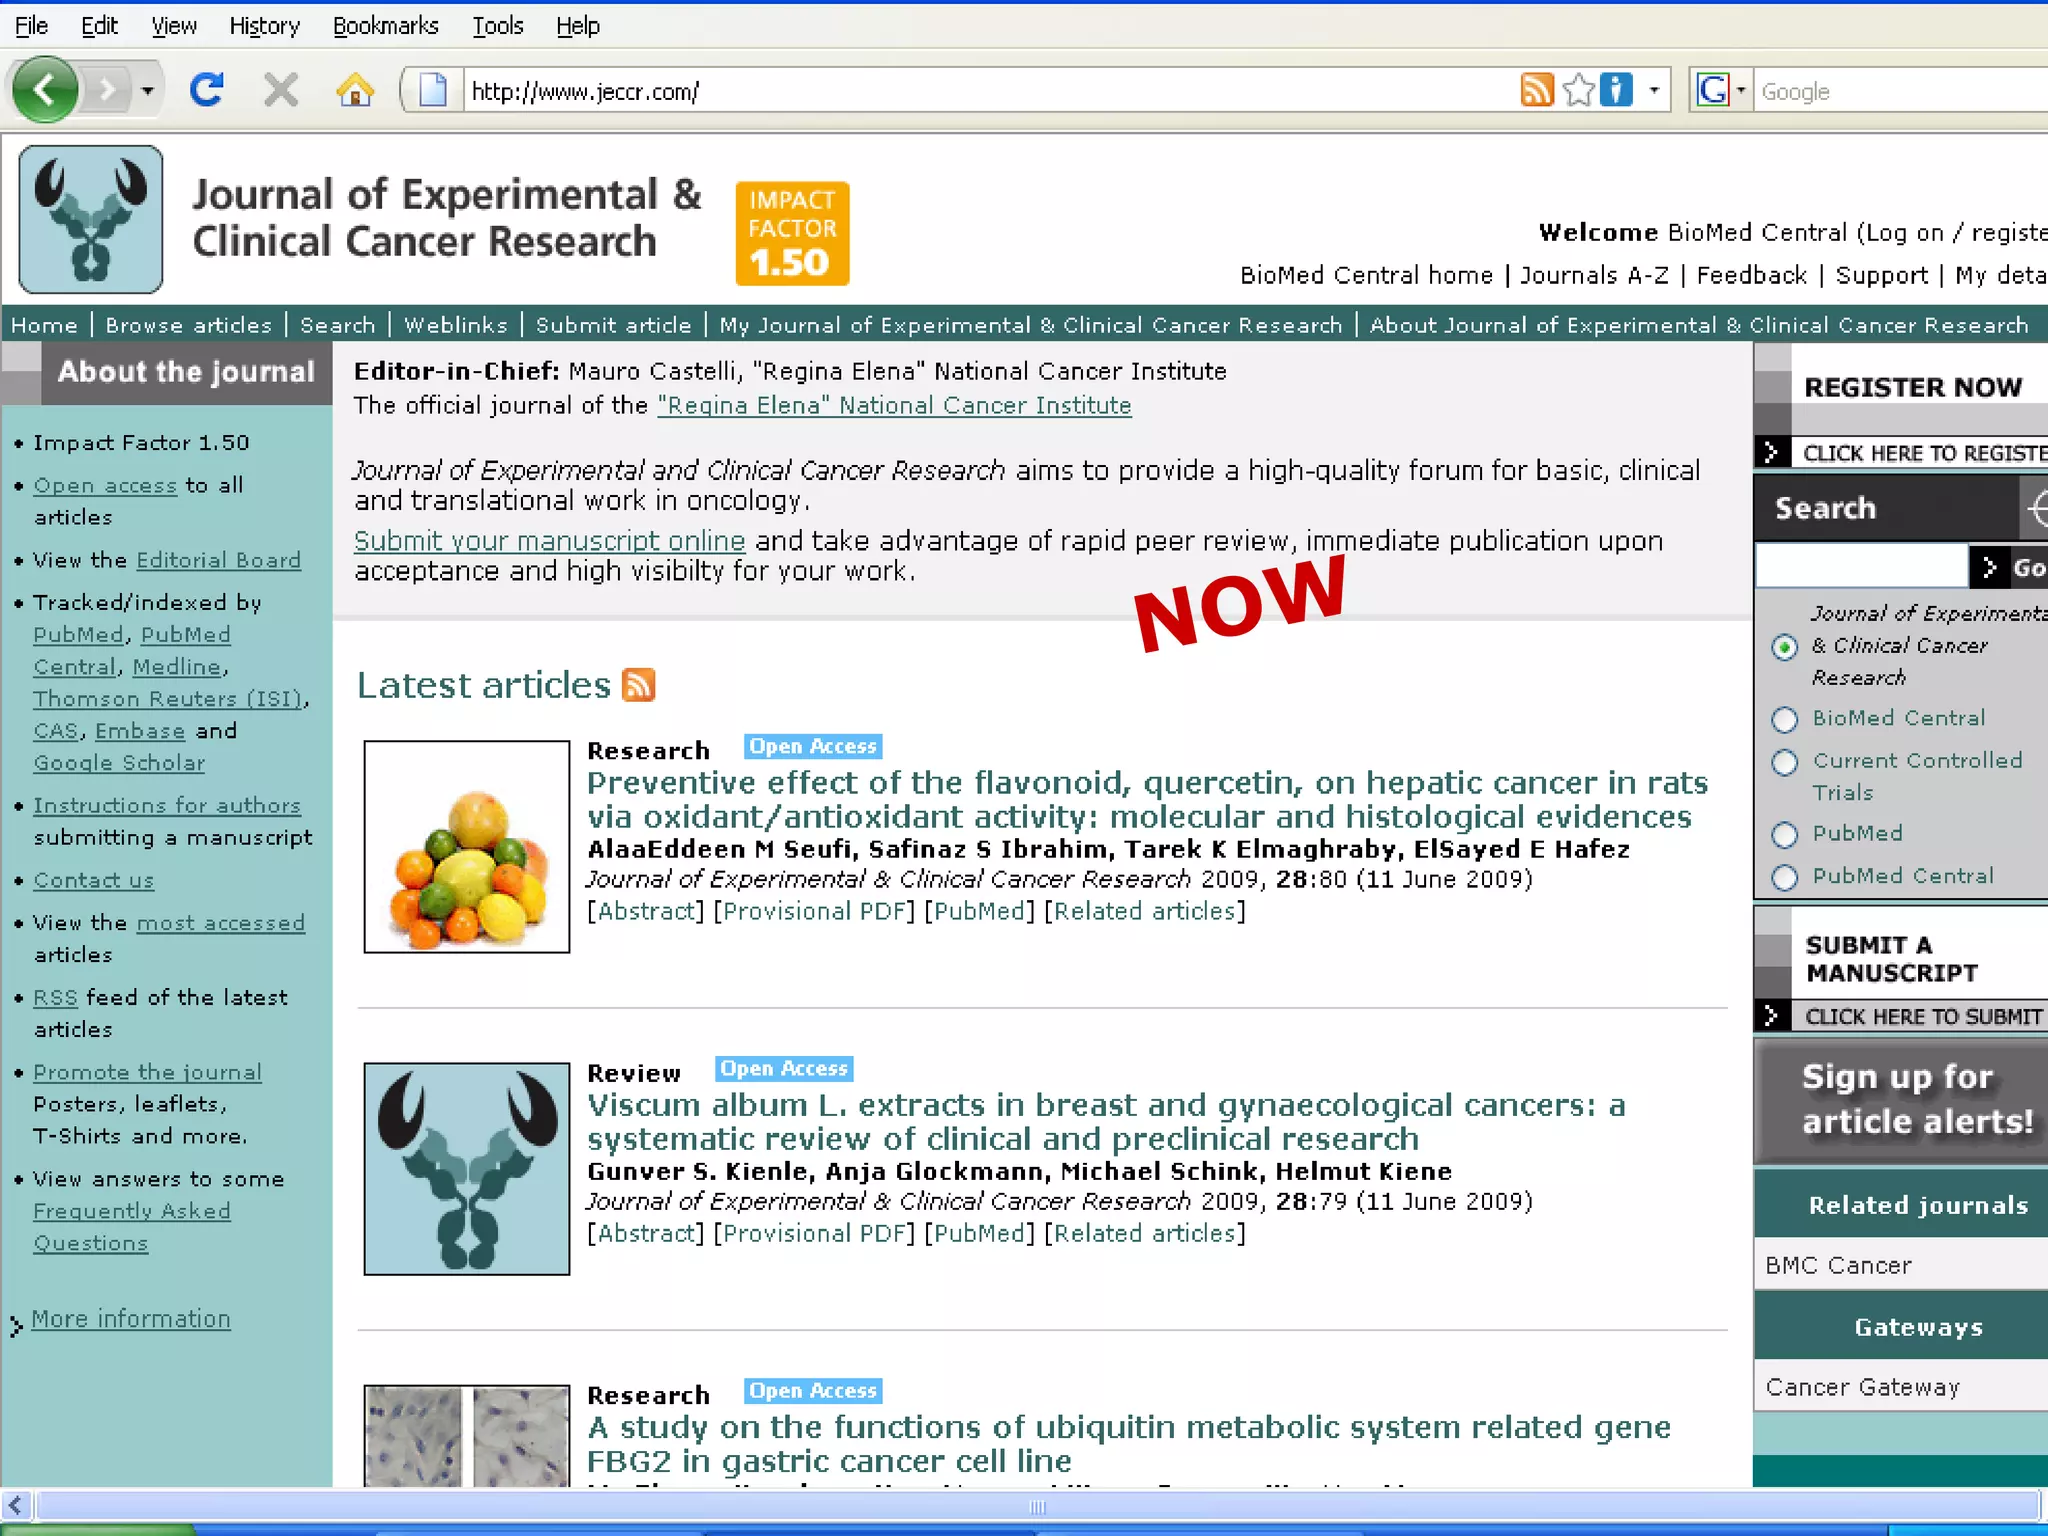Open the Bookmarks menu
This screenshot has width=2048, height=1536.
tap(385, 26)
